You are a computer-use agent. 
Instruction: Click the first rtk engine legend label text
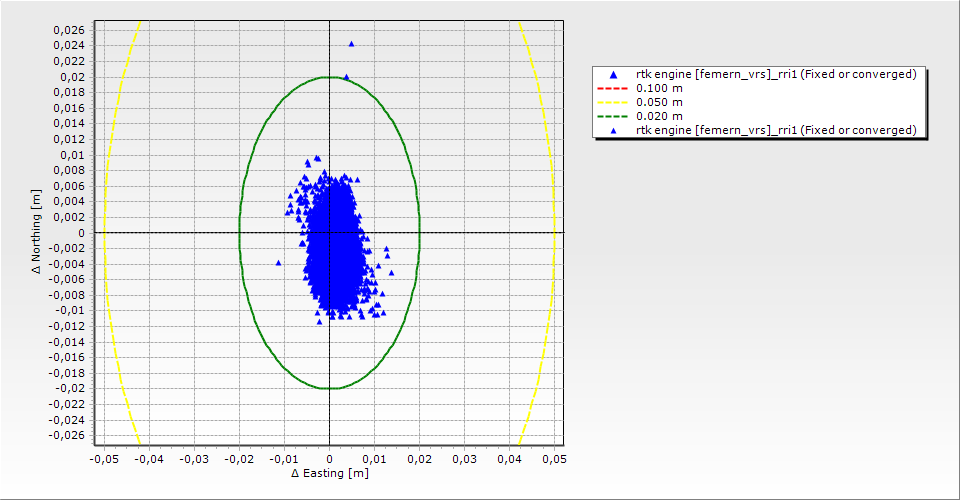click(776, 74)
